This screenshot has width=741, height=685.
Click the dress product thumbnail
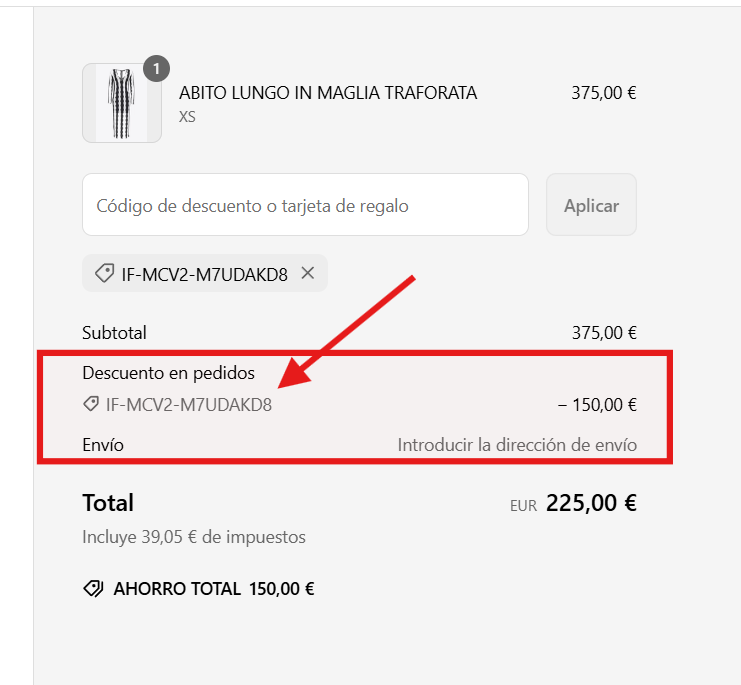(122, 103)
